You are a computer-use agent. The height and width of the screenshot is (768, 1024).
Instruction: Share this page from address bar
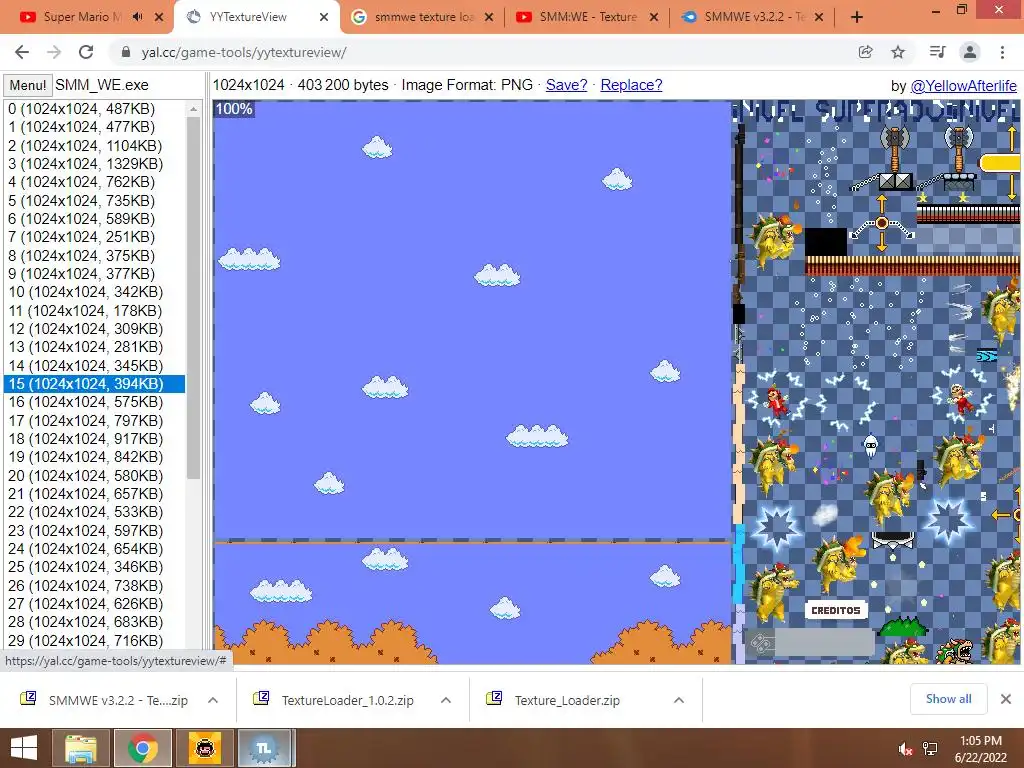(865, 52)
